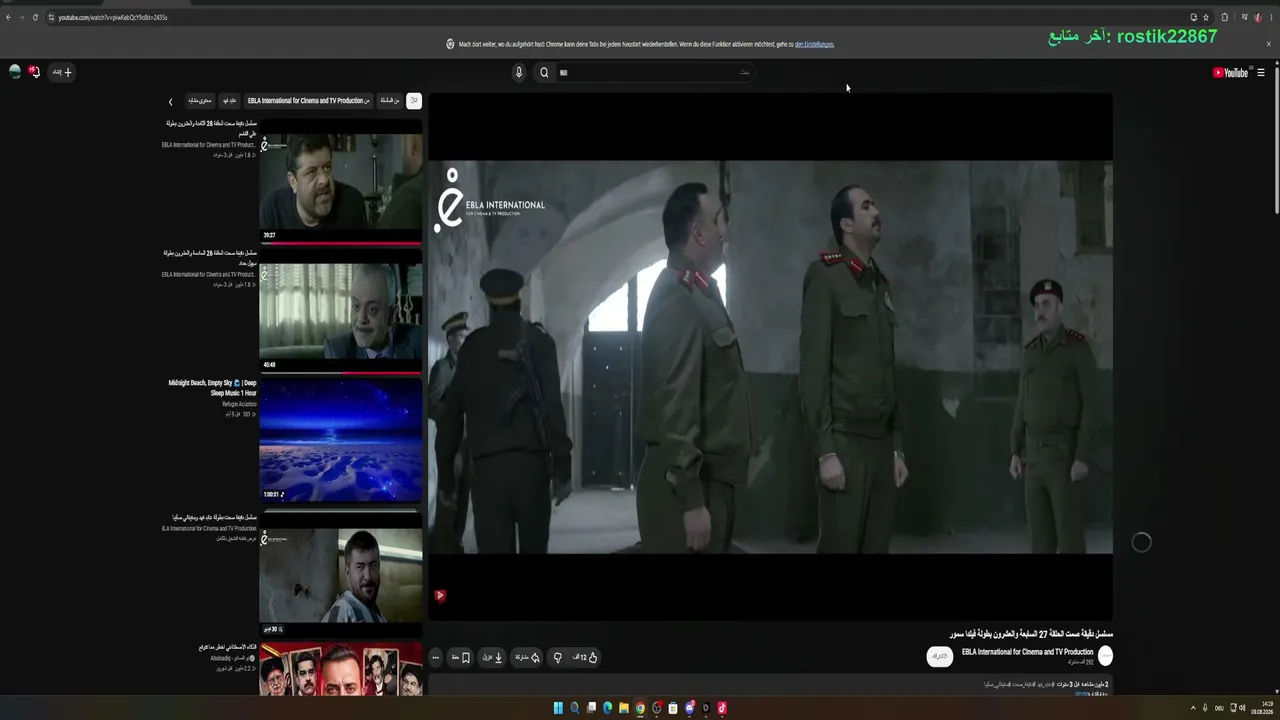Dismiss the Chrome restore tabs infobar
Image resolution: width=1280 pixels, height=720 pixels.
(x=1269, y=44)
